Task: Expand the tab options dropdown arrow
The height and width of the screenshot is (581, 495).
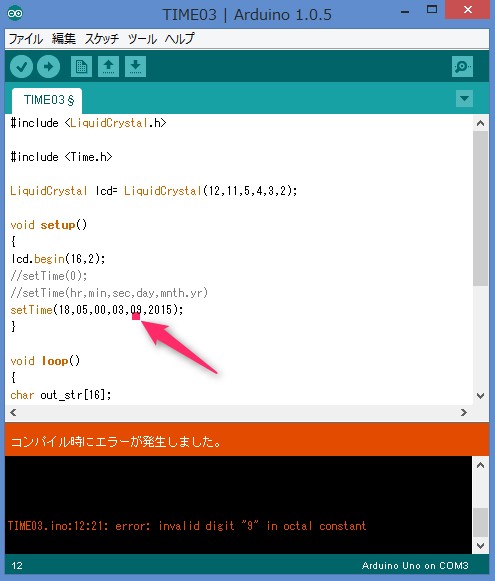Action: coord(464,99)
